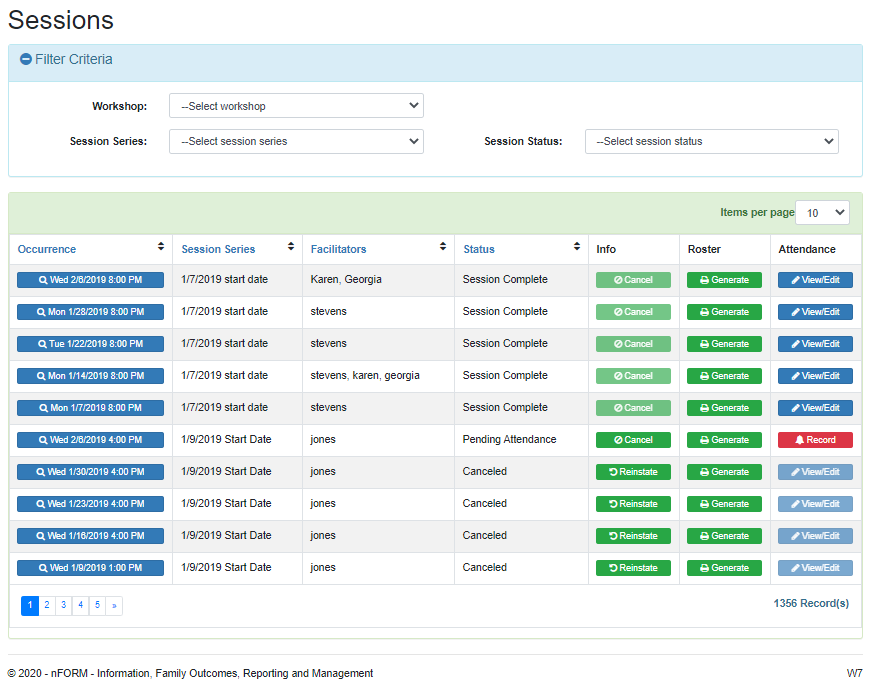View/Edit attendance for Tue 1/22/2019 session
The width and height of the screenshot is (888, 699).
point(815,344)
